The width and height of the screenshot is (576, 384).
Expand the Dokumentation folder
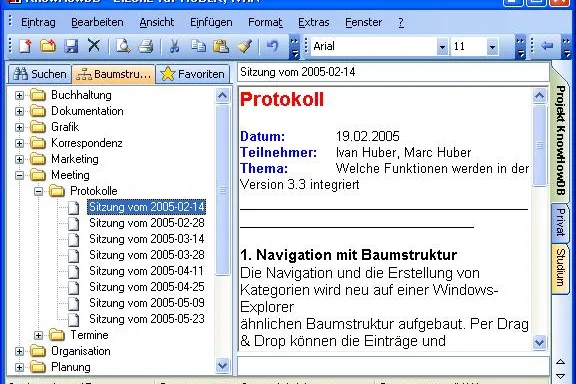19,111
